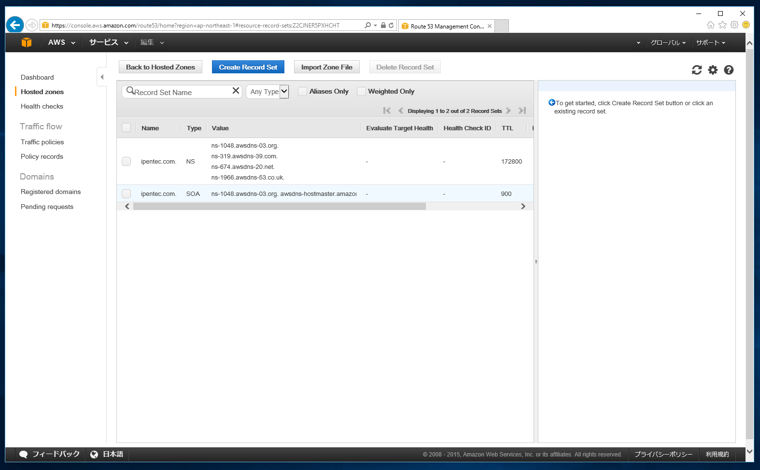Click the 172800 TTL value

[511, 161]
